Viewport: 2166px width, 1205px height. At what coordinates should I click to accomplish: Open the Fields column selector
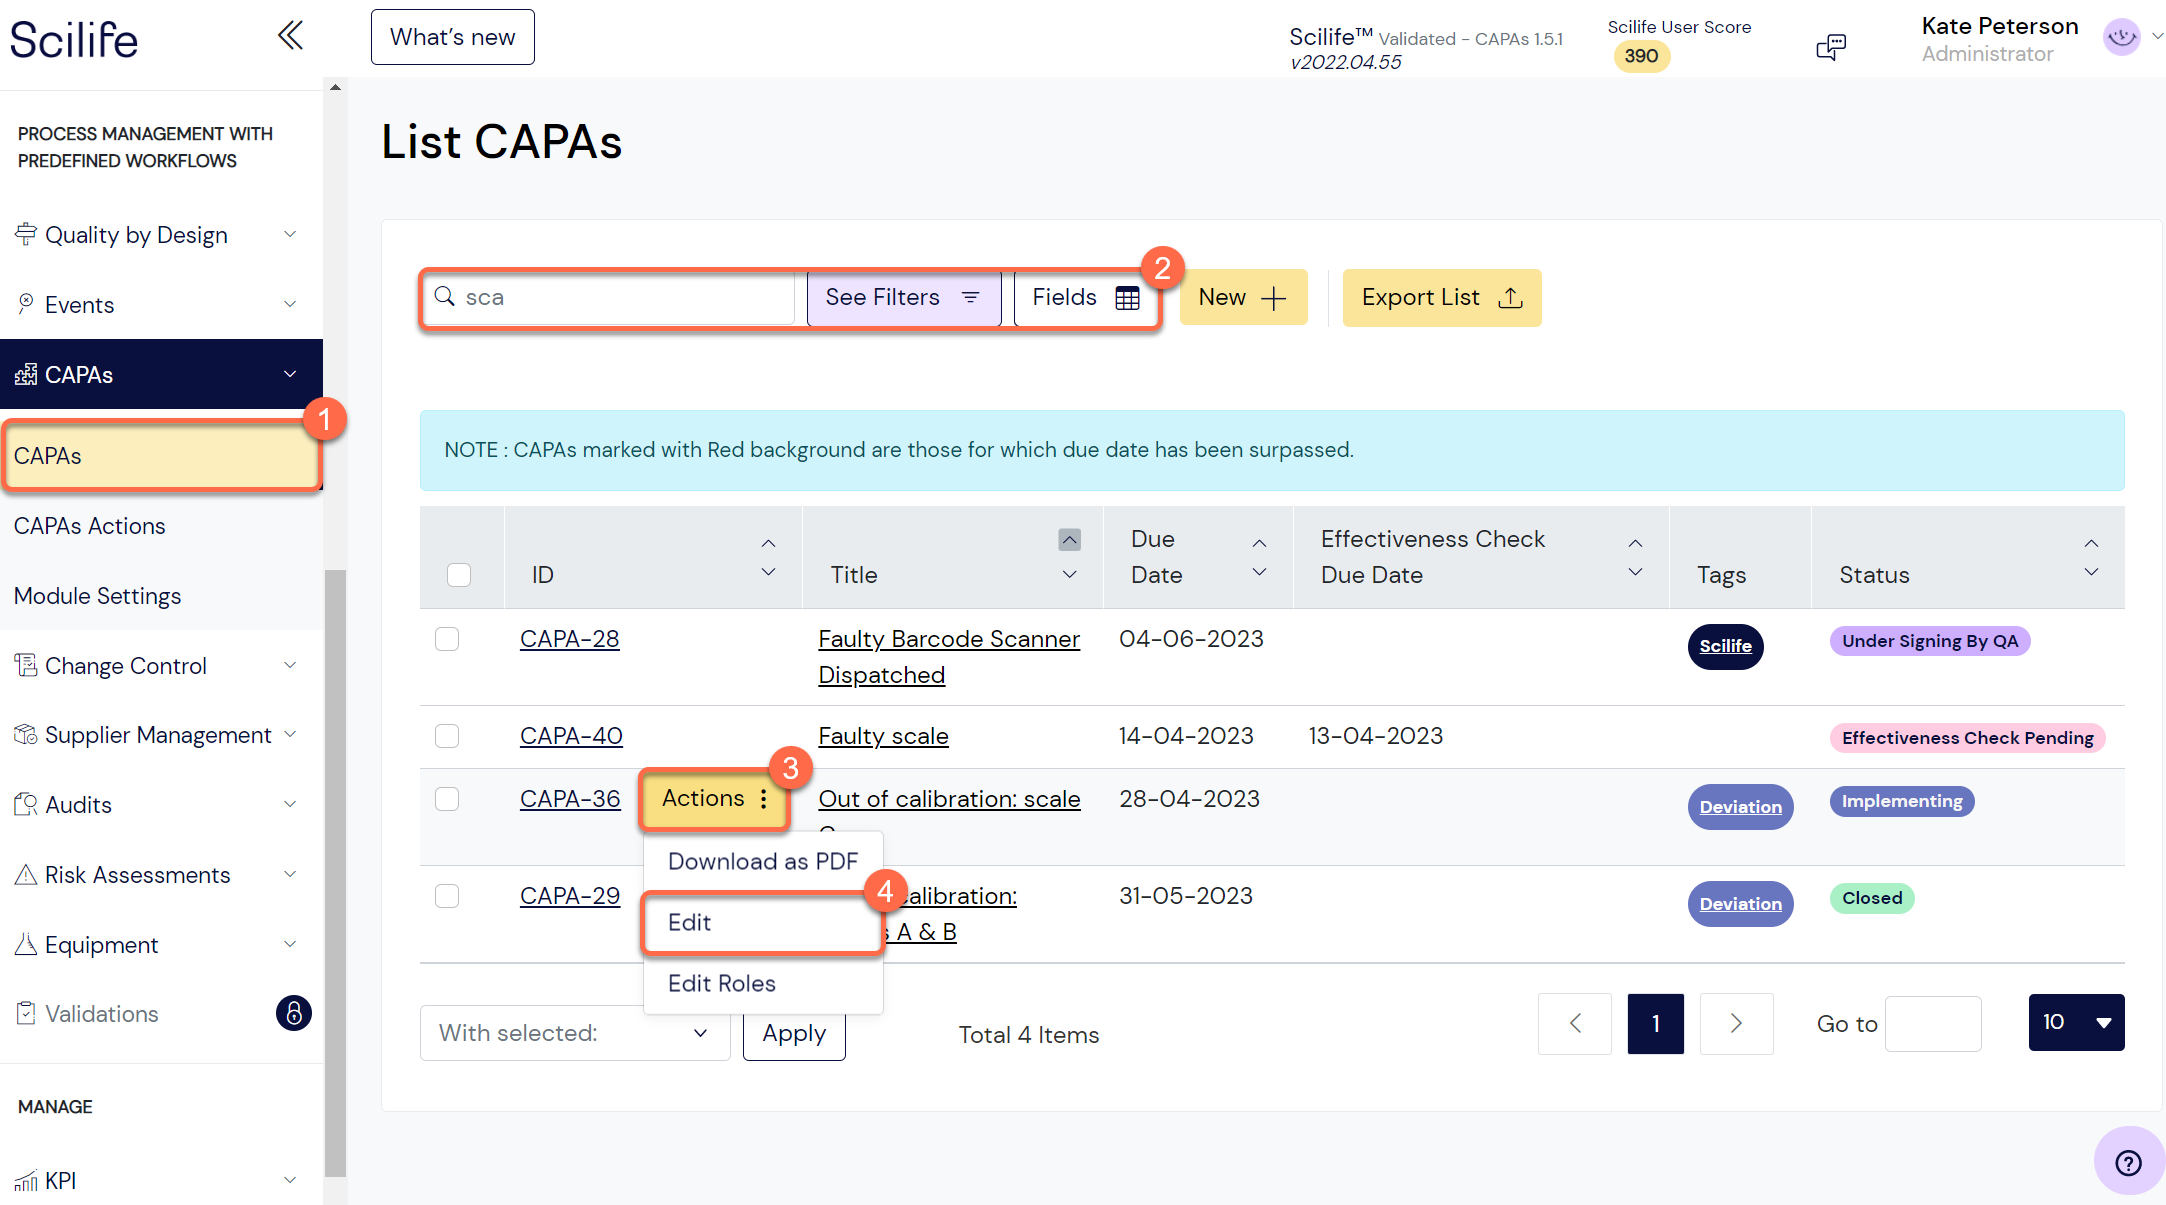[1085, 297]
